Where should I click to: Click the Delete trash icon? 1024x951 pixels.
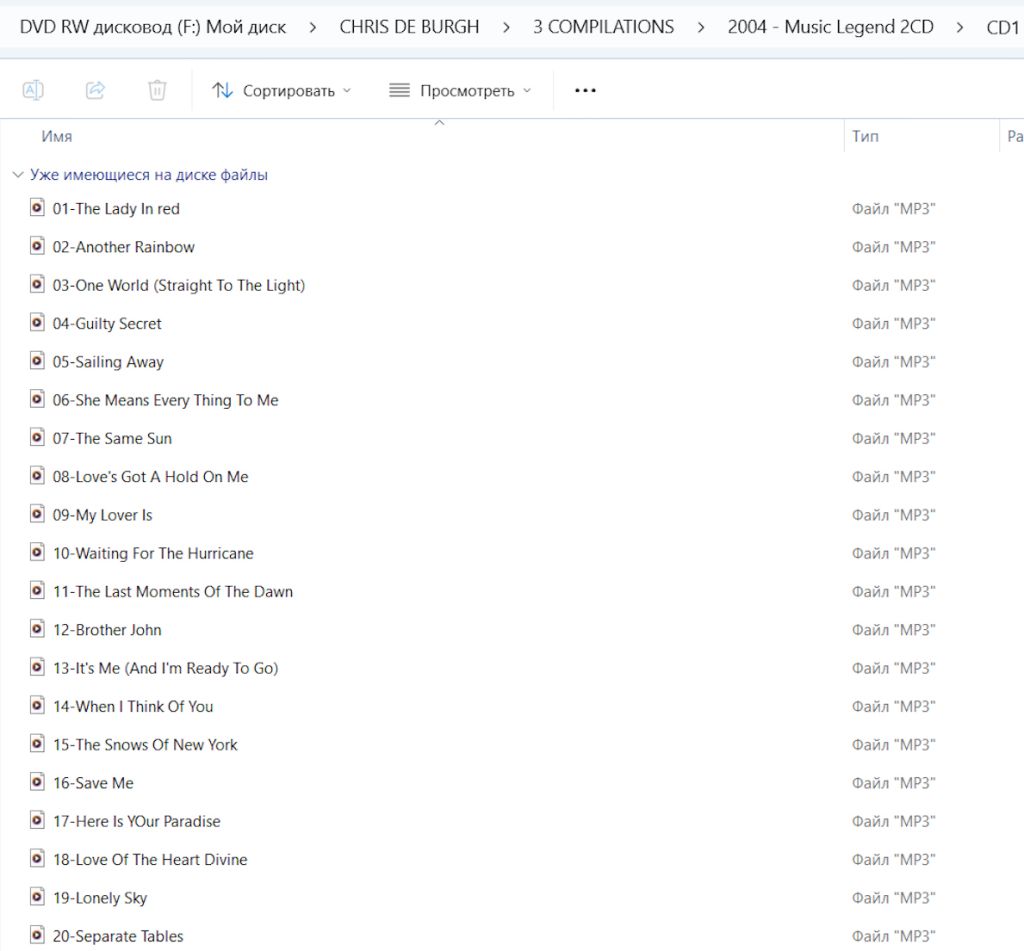tap(157, 90)
